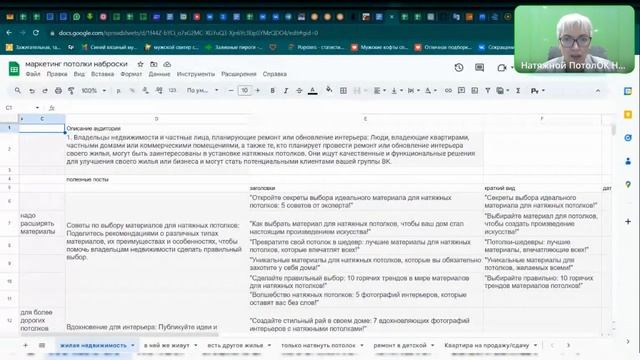Click the font size field showing 10
Image resolution: width=640 pixels, height=360 pixels.
coord(244,91)
